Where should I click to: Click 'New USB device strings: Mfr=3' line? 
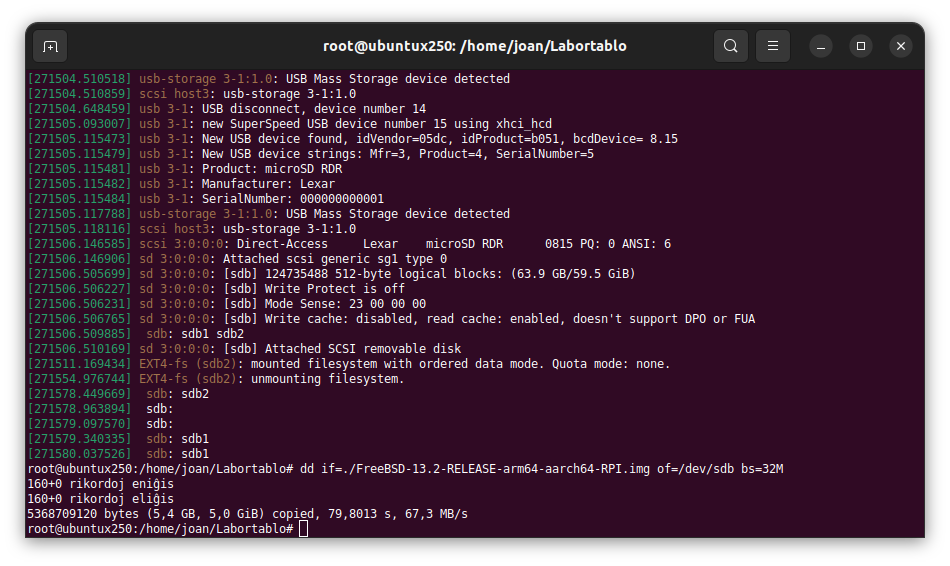(x=311, y=154)
